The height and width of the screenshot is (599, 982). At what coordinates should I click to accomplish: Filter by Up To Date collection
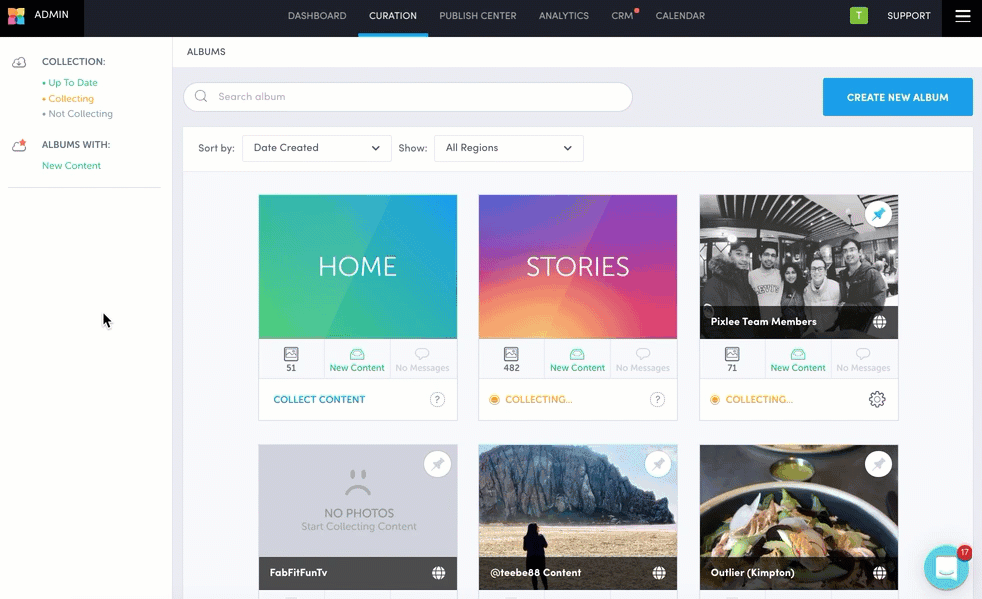[72, 83]
